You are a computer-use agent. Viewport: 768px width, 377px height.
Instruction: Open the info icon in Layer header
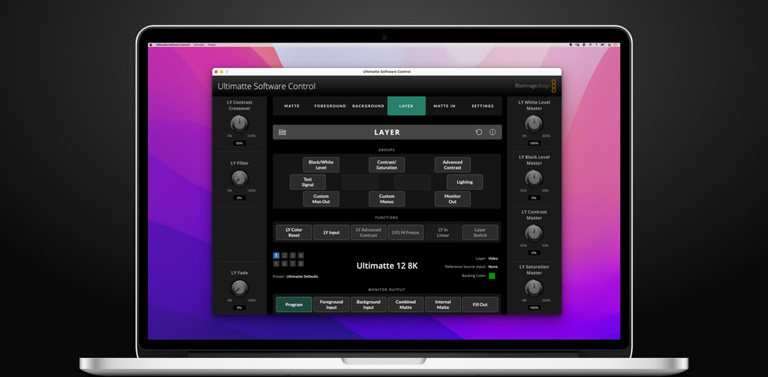pyautogui.click(x=492, y=132)
